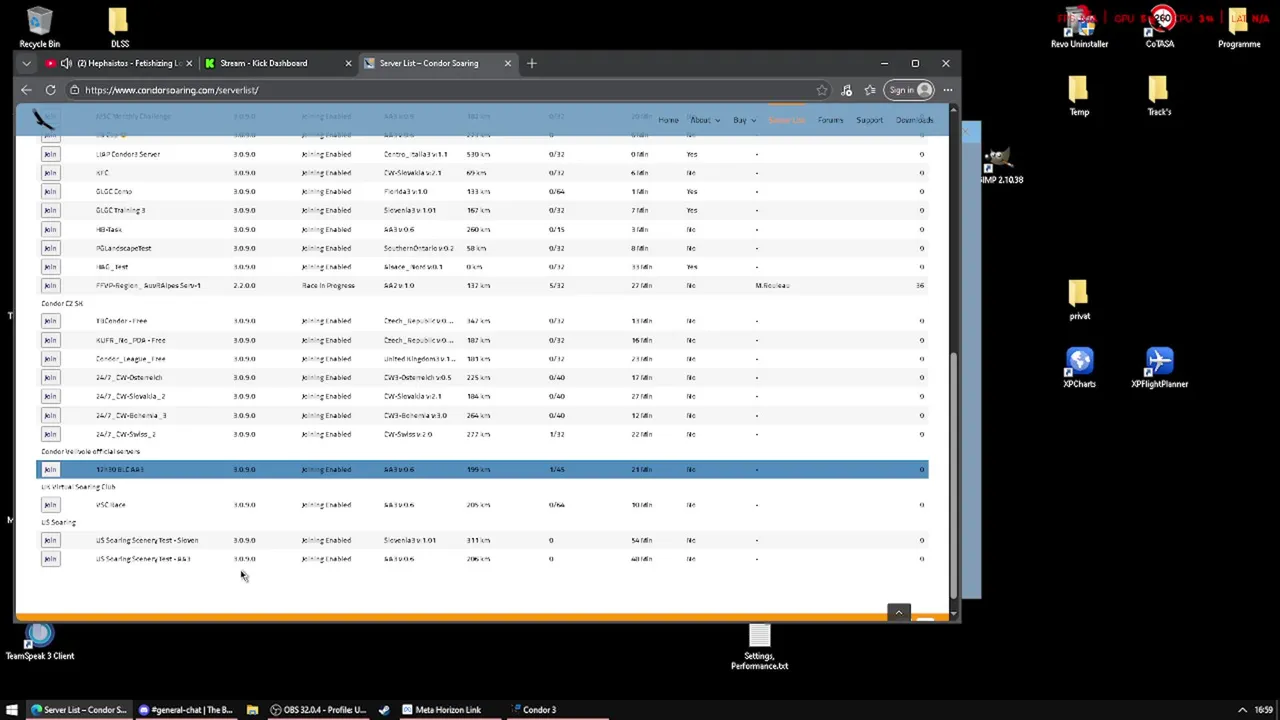
Task: Click the SouthernOntario landscape cell
Action: coord(418,248)
